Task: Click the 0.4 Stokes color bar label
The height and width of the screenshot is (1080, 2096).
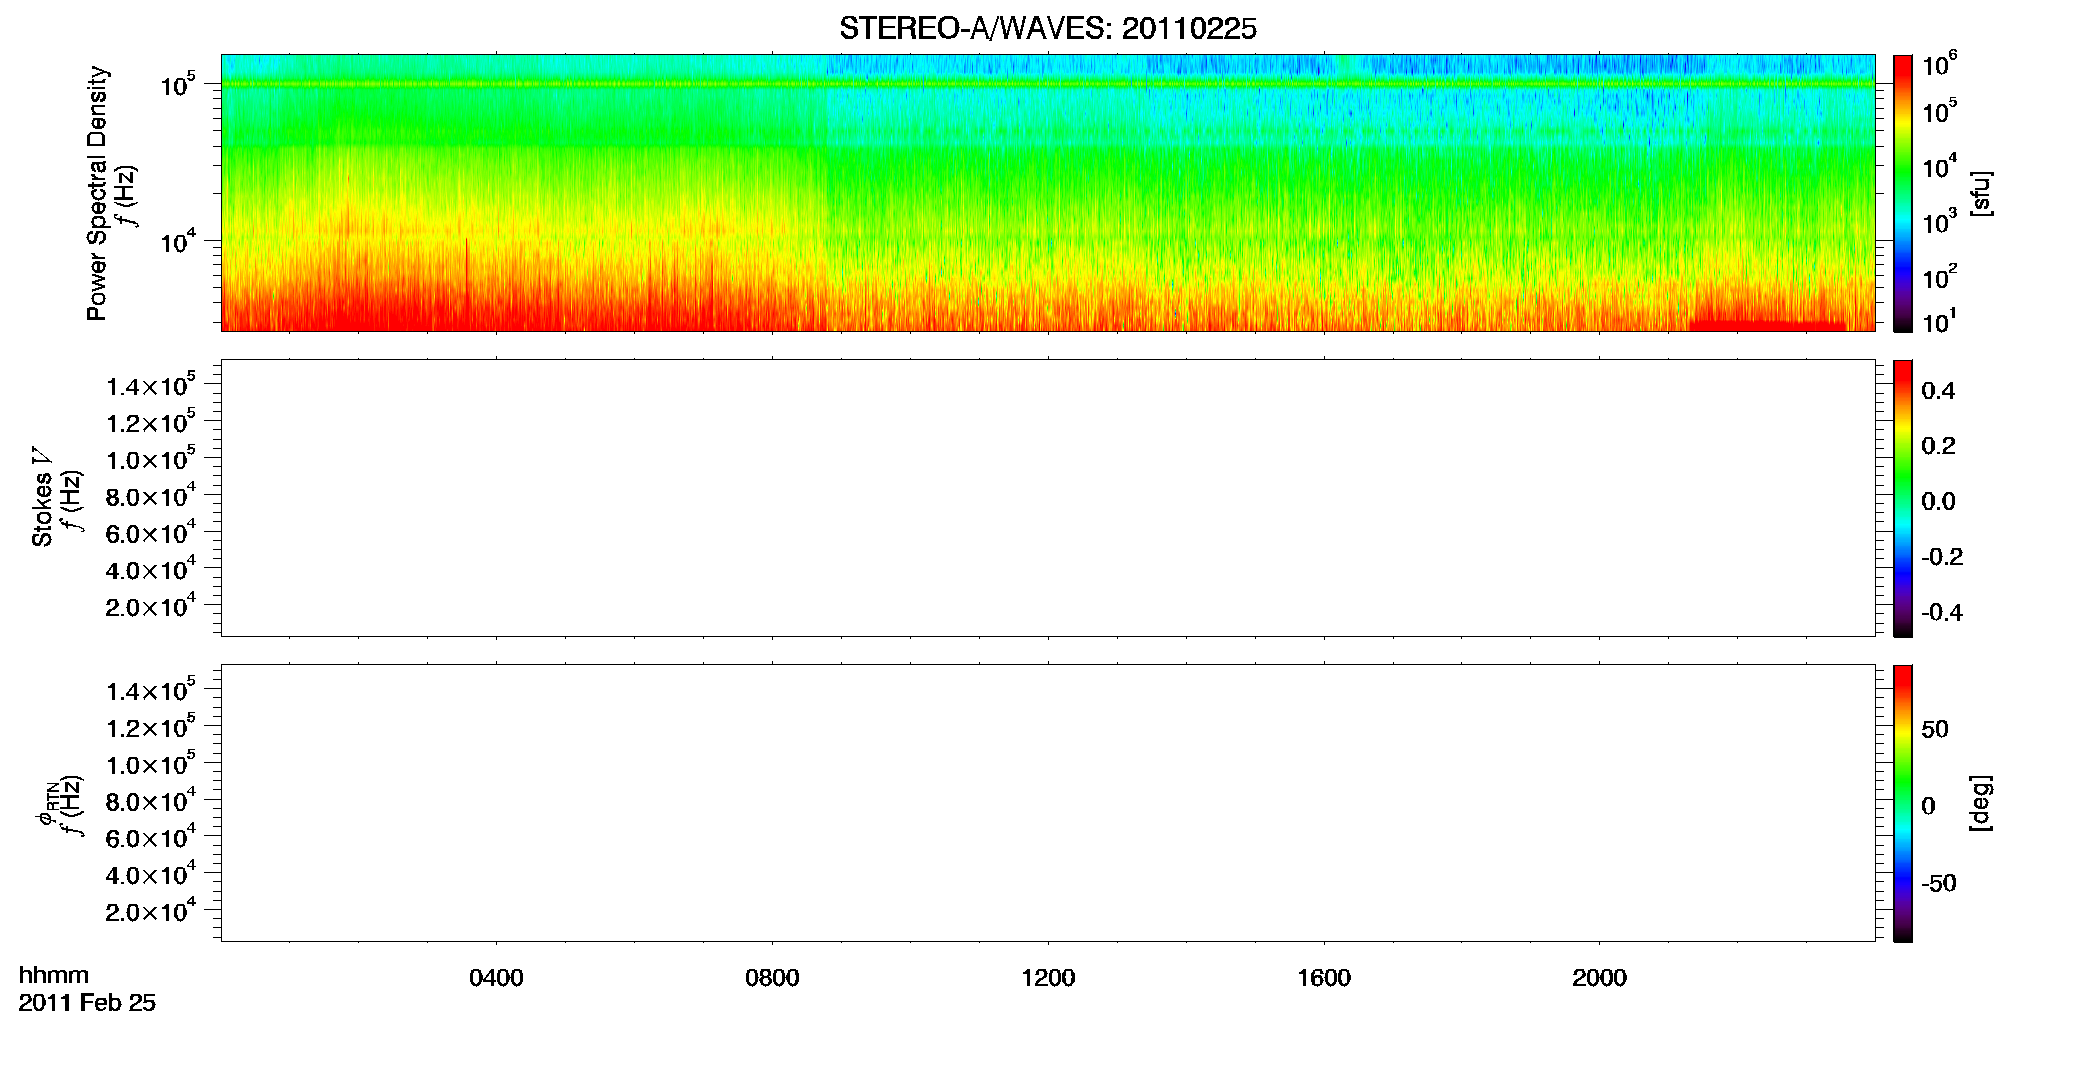Action: (1938, 391)
